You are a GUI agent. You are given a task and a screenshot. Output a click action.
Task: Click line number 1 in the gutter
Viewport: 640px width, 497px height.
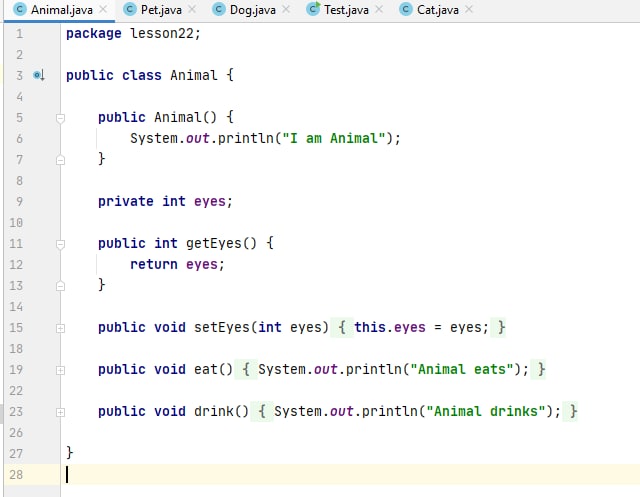click(x=19, y=33)
